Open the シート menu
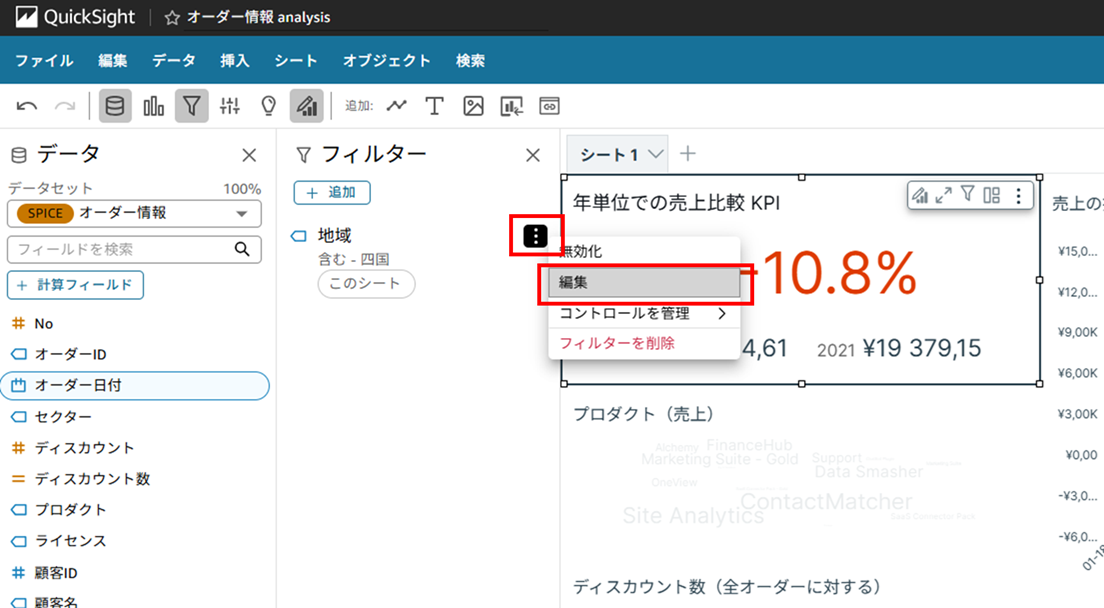The width and height of the screenshot is (1104, 608). pyautogui.click(x=296, y=61)
